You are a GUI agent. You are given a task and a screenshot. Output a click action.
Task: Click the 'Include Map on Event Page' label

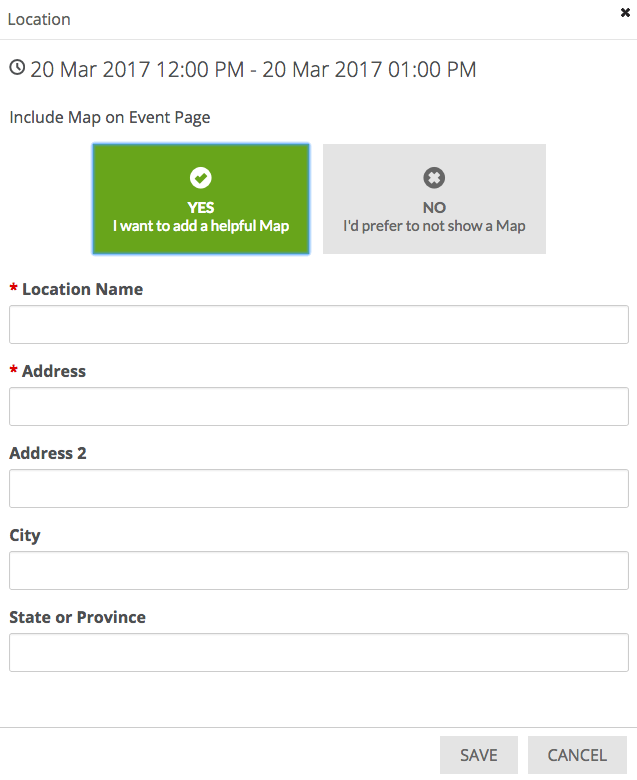point(110,117)
